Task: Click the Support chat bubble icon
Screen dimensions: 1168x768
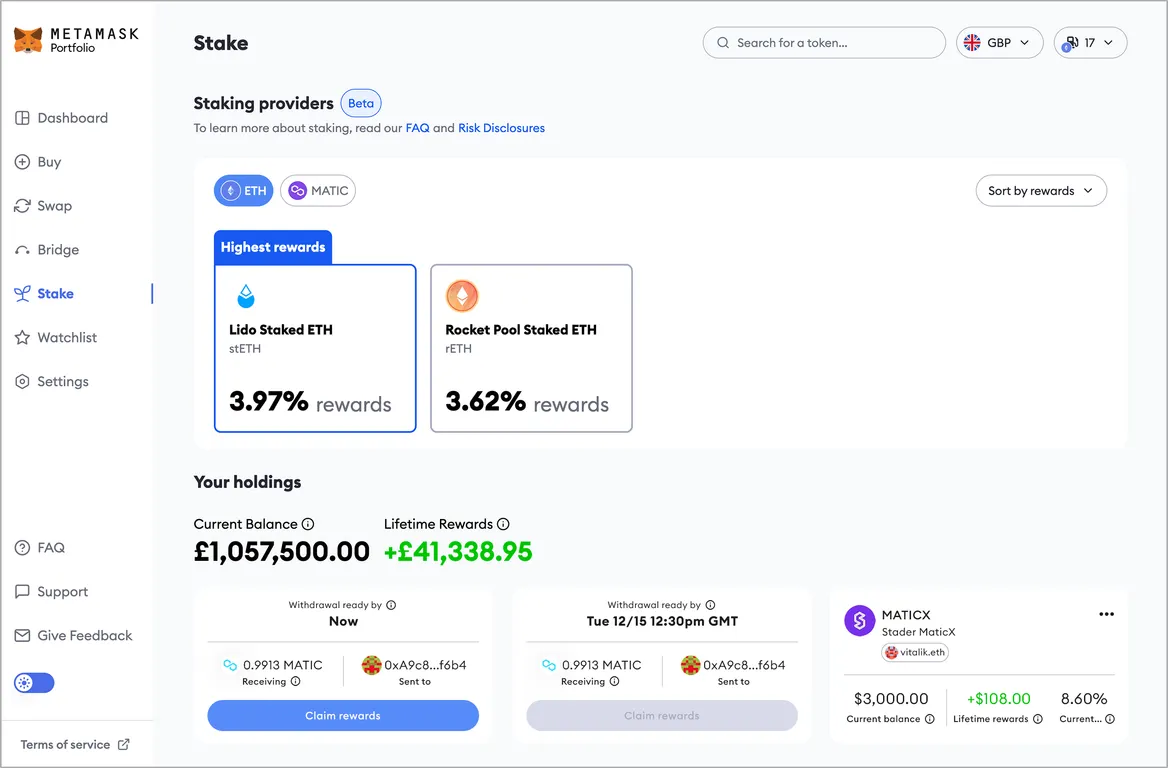Action: [x=22, y=591]
